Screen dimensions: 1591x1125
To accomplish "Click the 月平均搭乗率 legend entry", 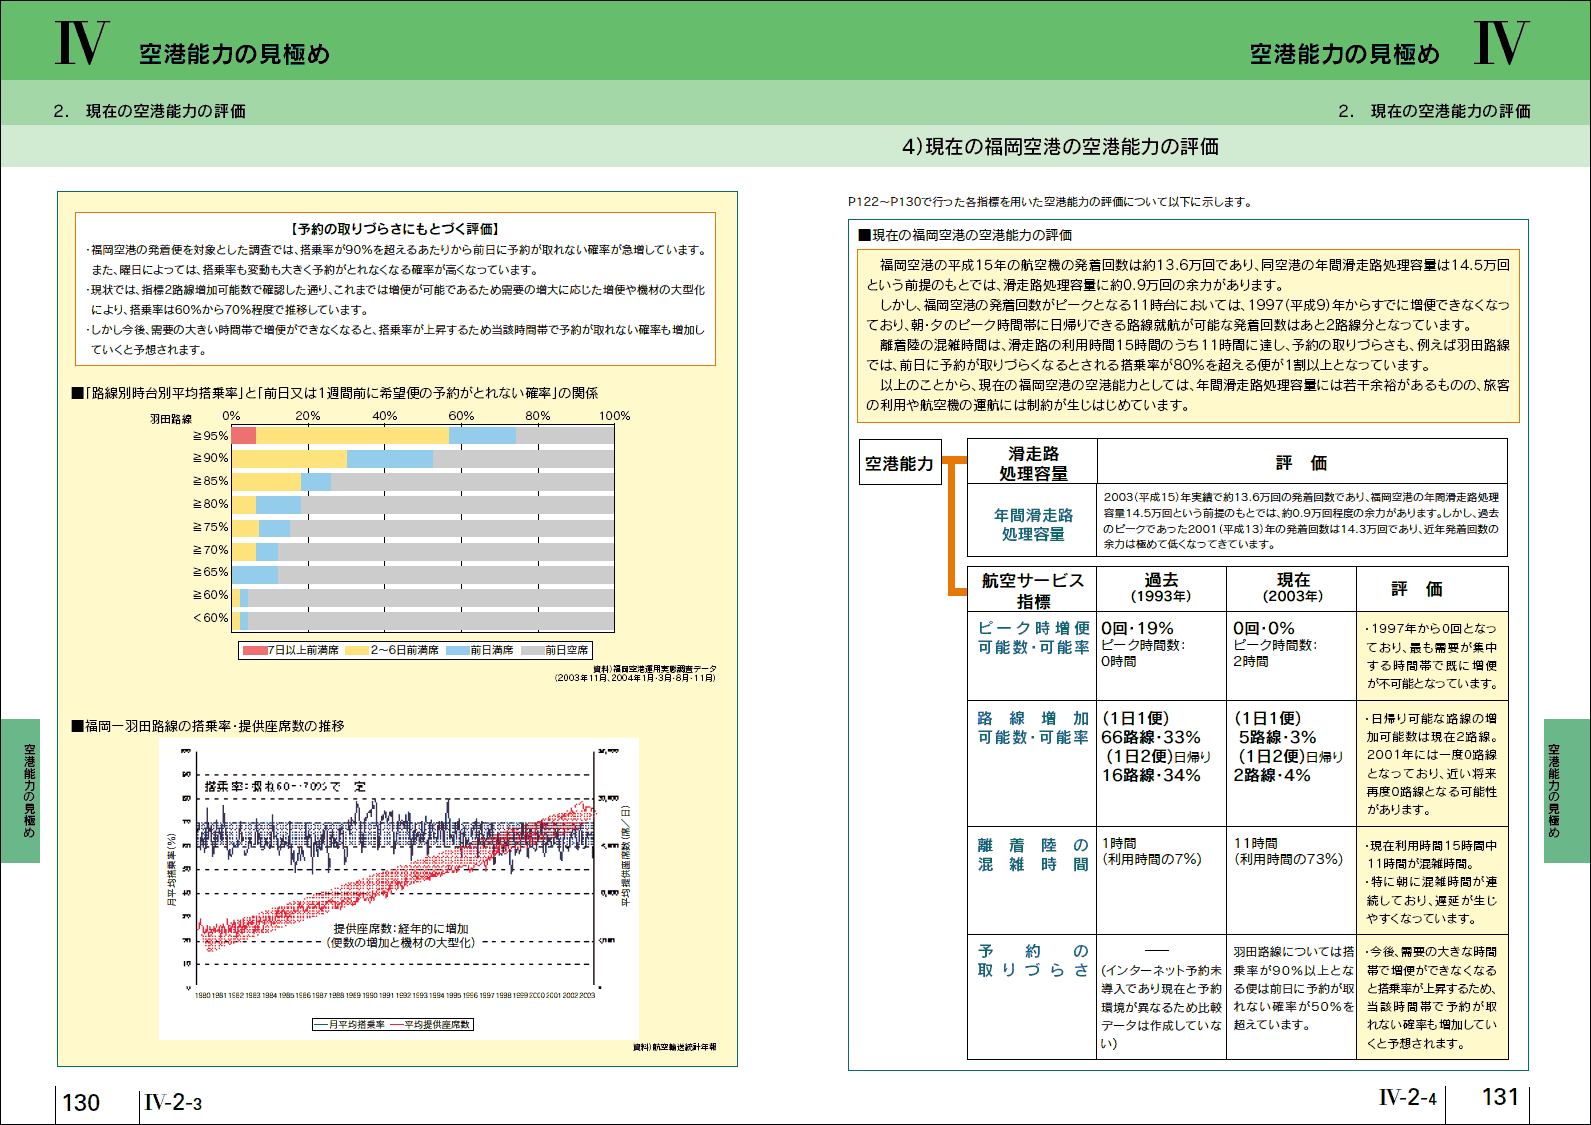I will tap(350, 1025).
